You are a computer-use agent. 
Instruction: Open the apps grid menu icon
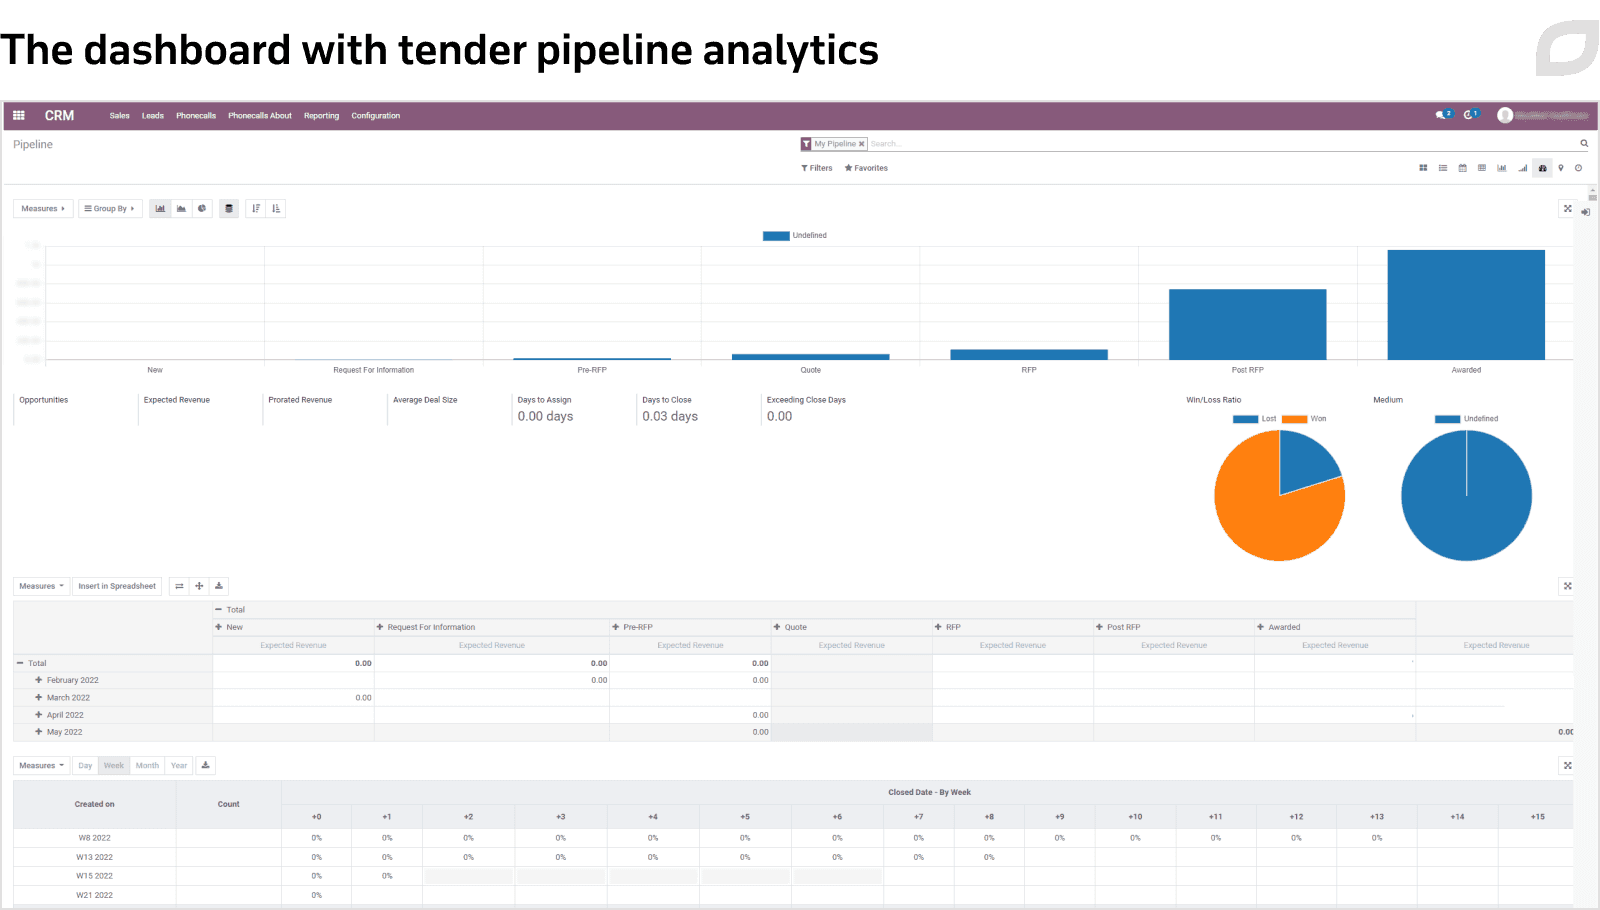pyautogui.click(x=18, y=116)
